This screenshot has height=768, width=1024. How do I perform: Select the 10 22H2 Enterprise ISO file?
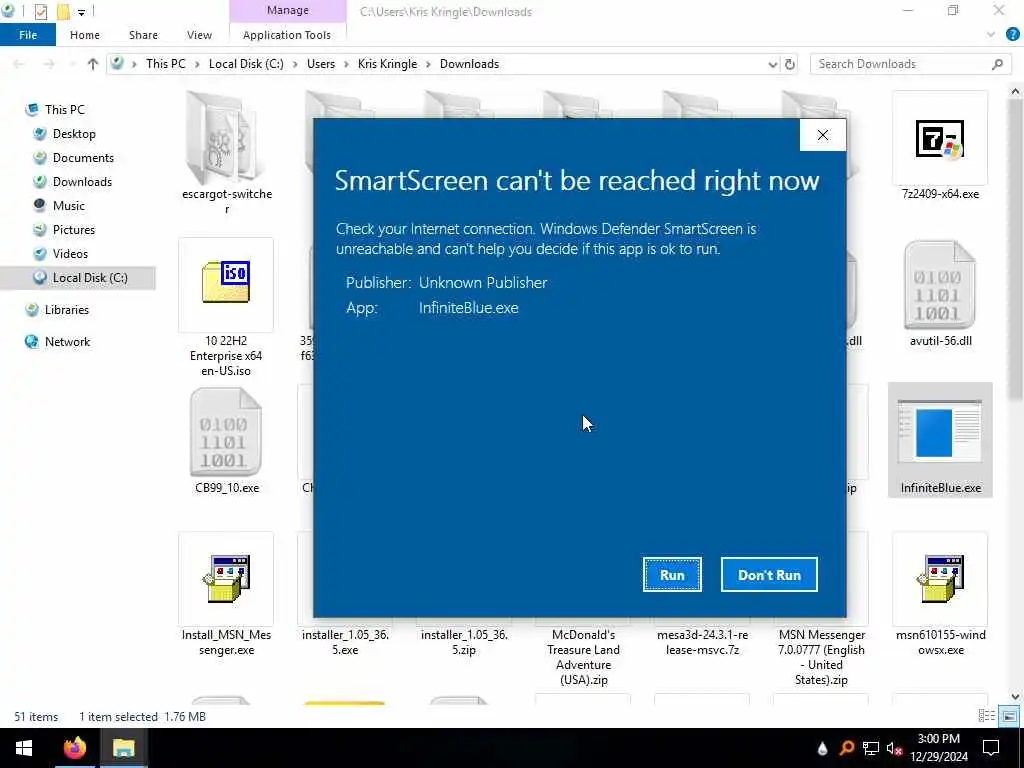tap(226, 307)
